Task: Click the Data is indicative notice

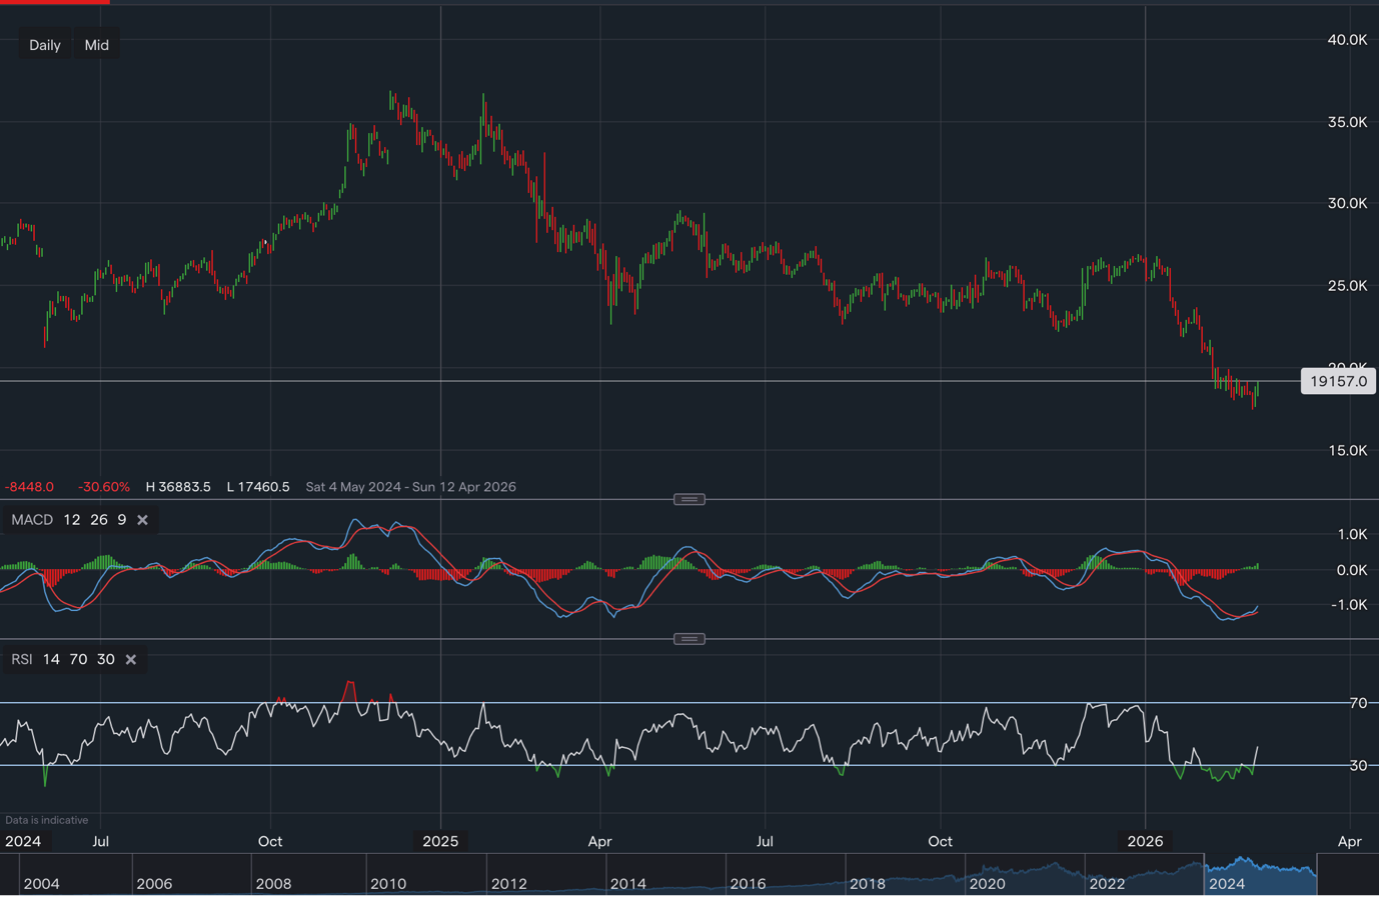Action: [47, 819]
